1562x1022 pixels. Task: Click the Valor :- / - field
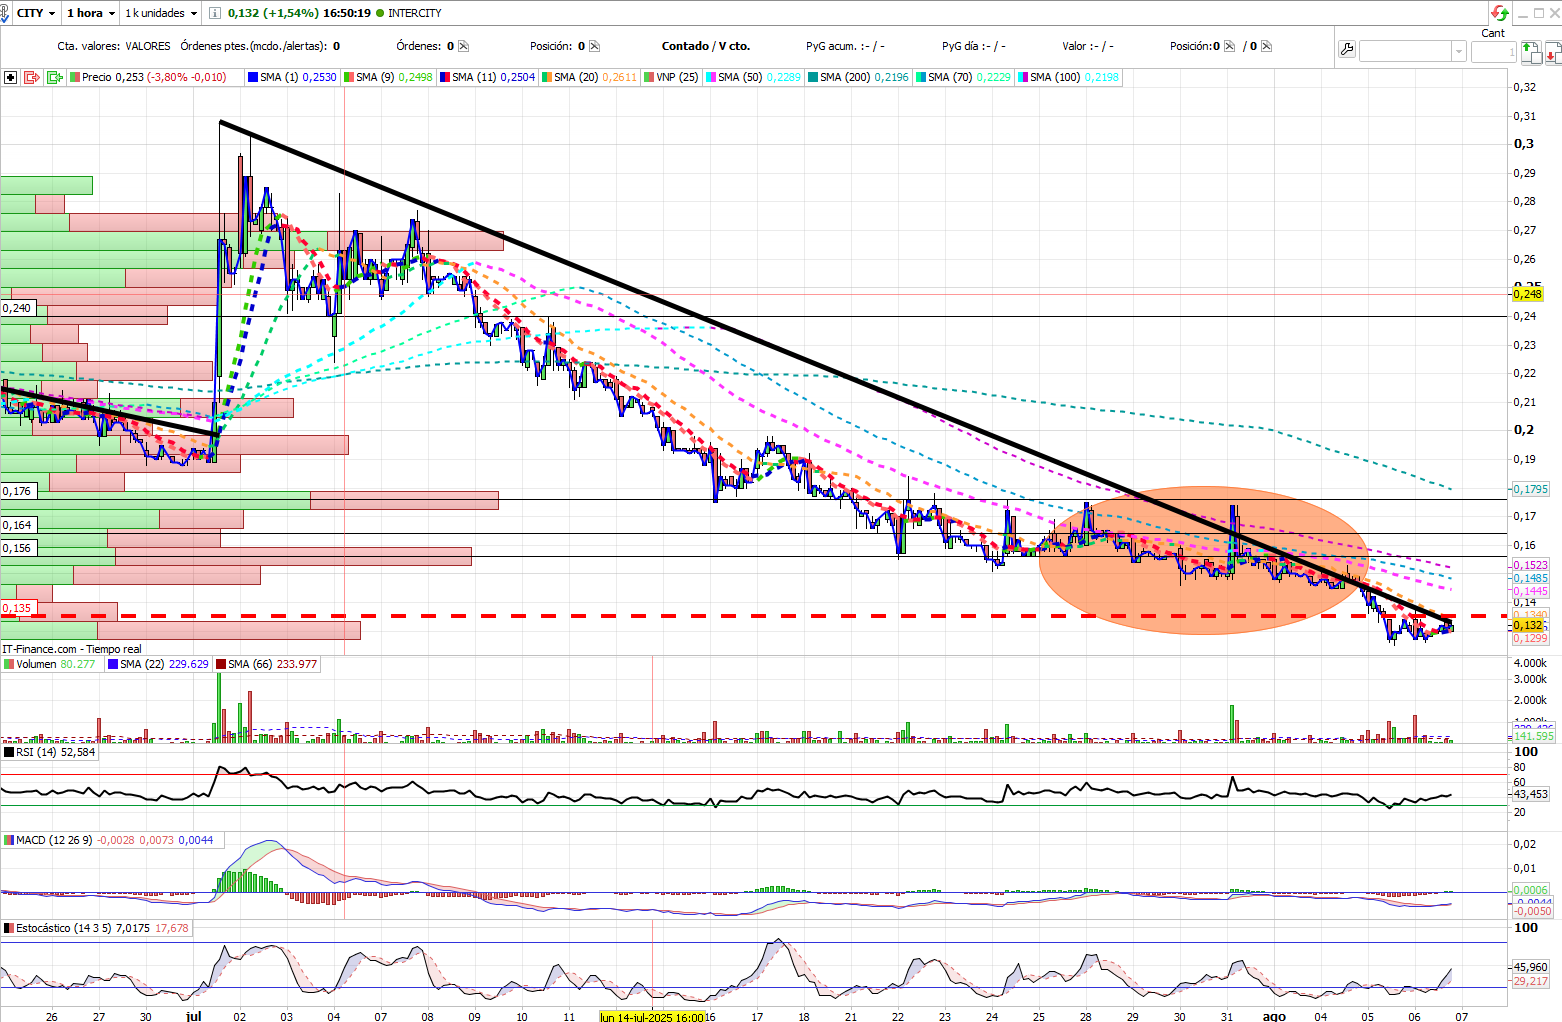1088,46
